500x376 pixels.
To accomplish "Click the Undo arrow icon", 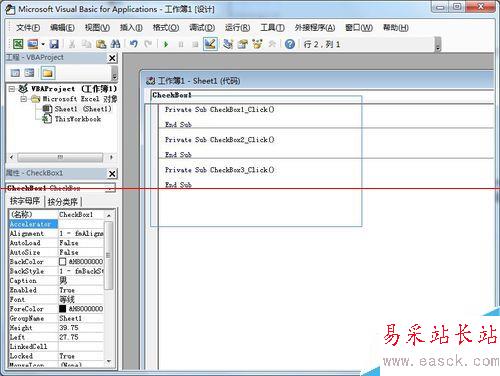I will pyautogui.click(x=134, y=44).
